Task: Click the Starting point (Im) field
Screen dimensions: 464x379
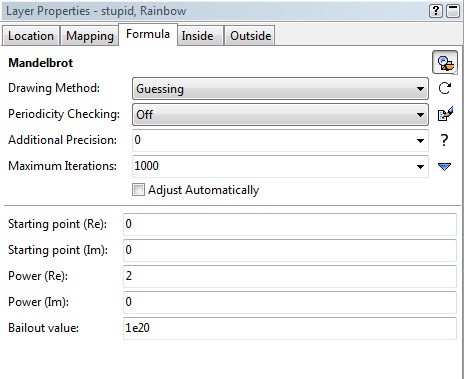Action: point(290,250)
